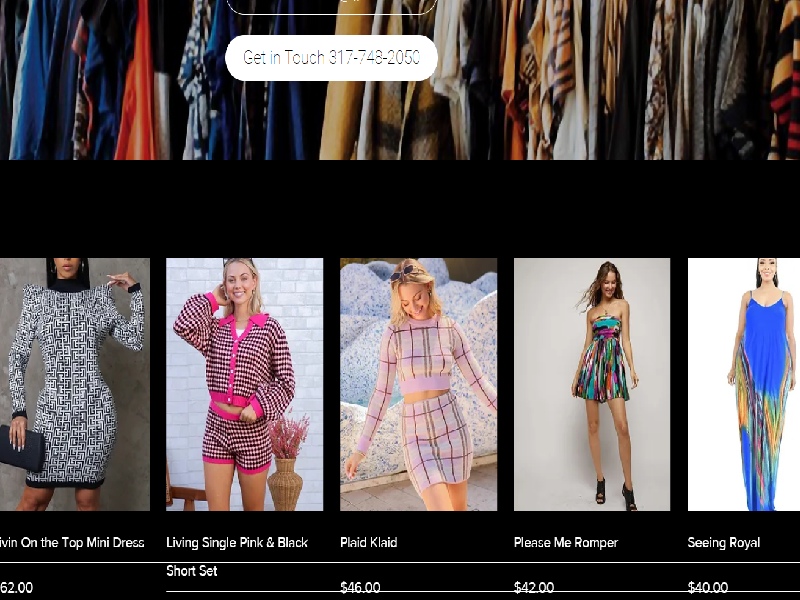Click the $46.00 price under Plaid Klaid
800x600 pixels.
[x=360, y=588]
